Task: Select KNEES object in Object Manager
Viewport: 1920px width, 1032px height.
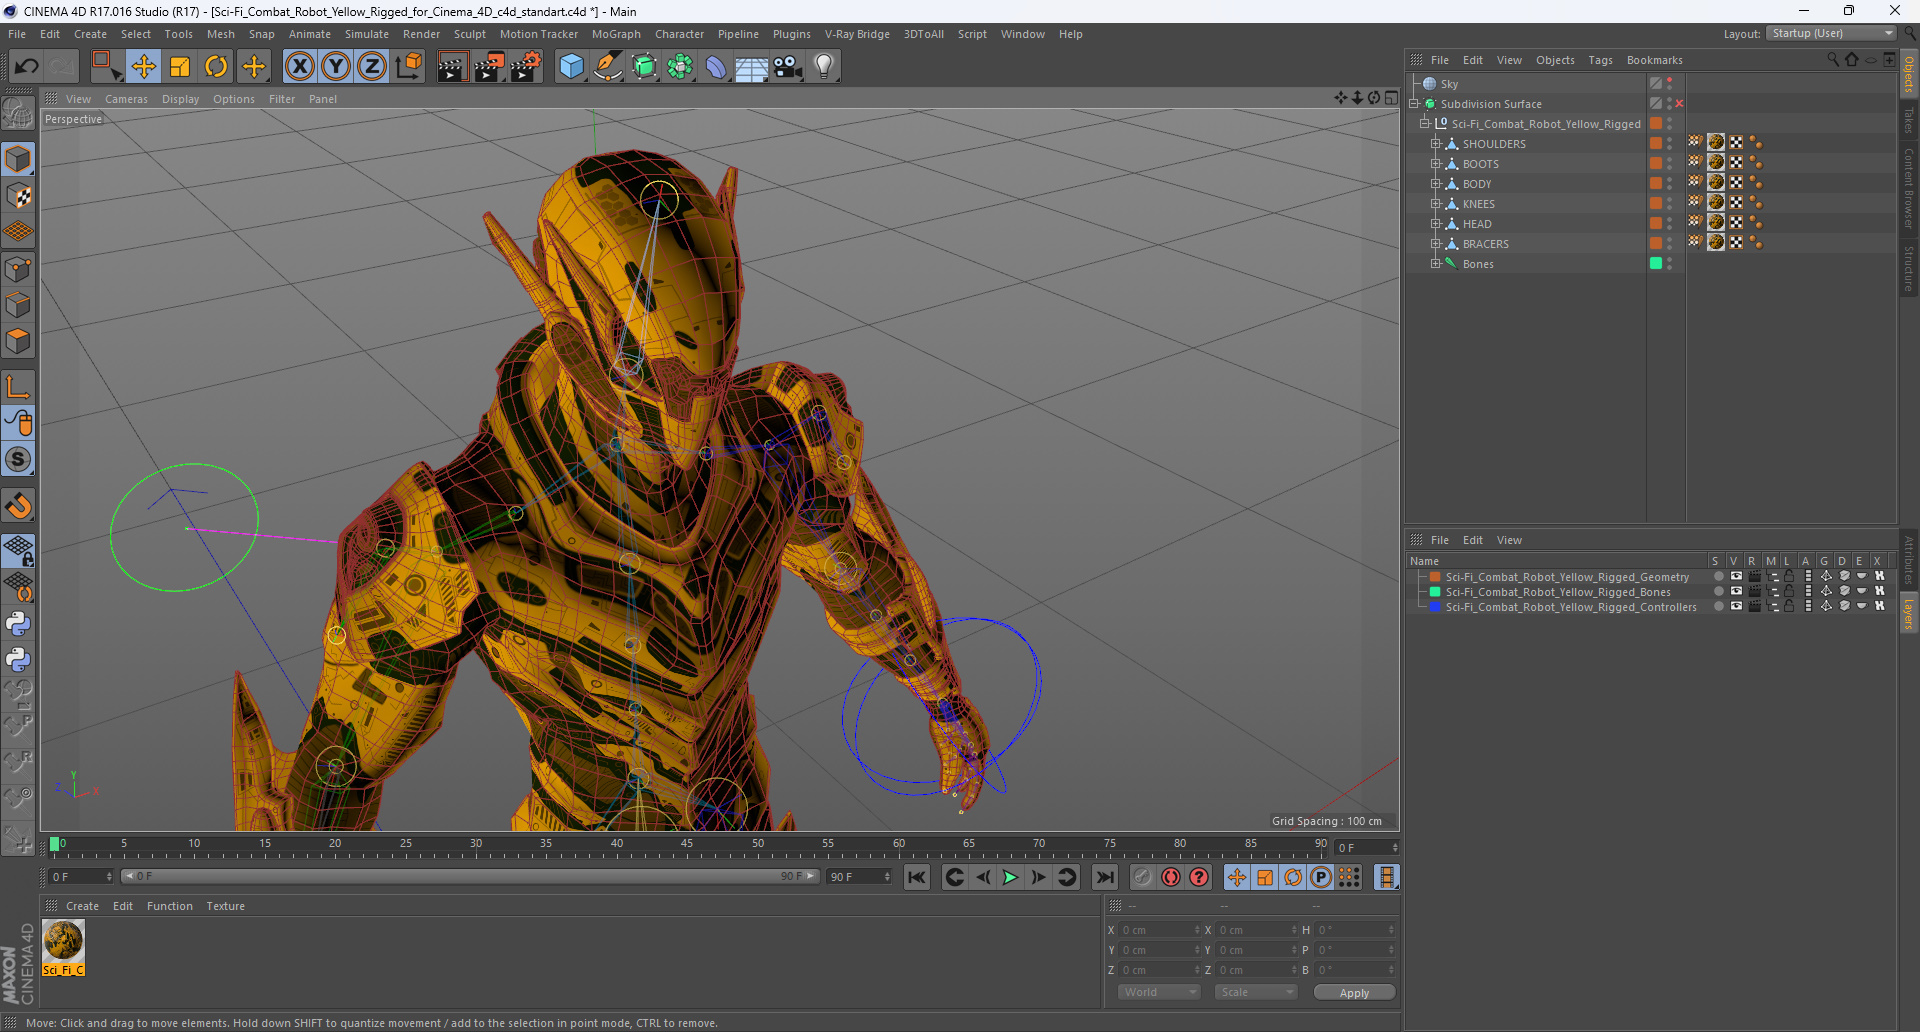Action: click(1479, 204)
